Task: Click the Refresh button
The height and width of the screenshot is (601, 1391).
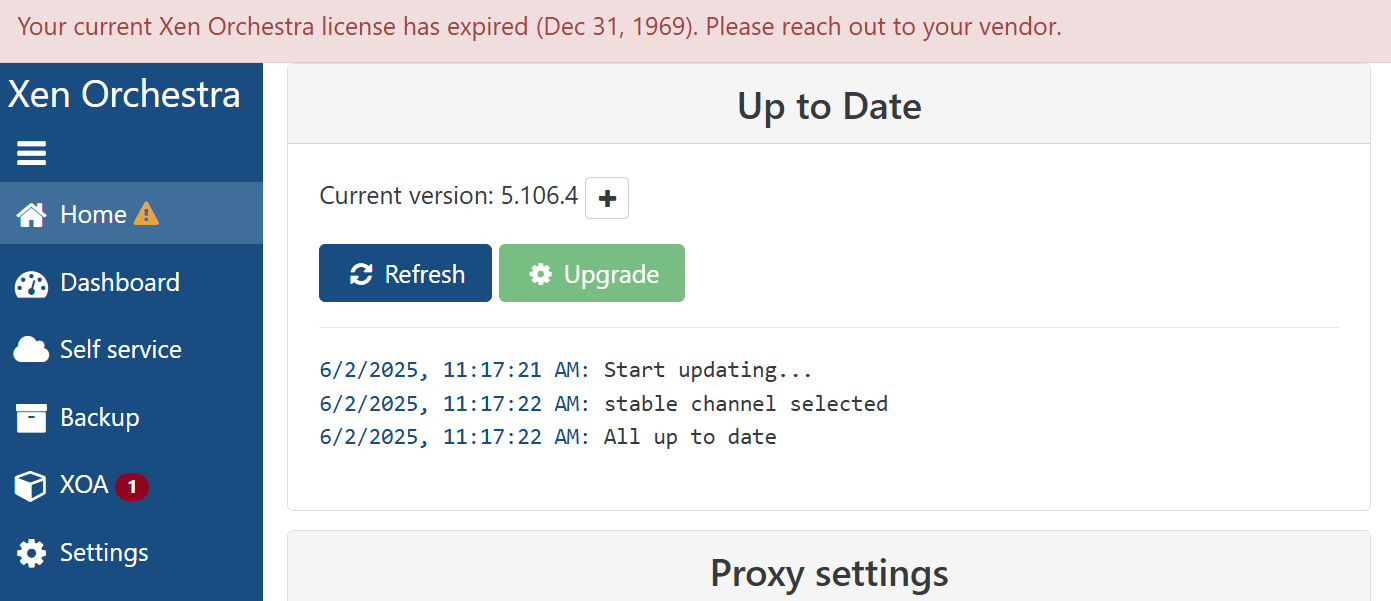Action: [x=405, y=273]
